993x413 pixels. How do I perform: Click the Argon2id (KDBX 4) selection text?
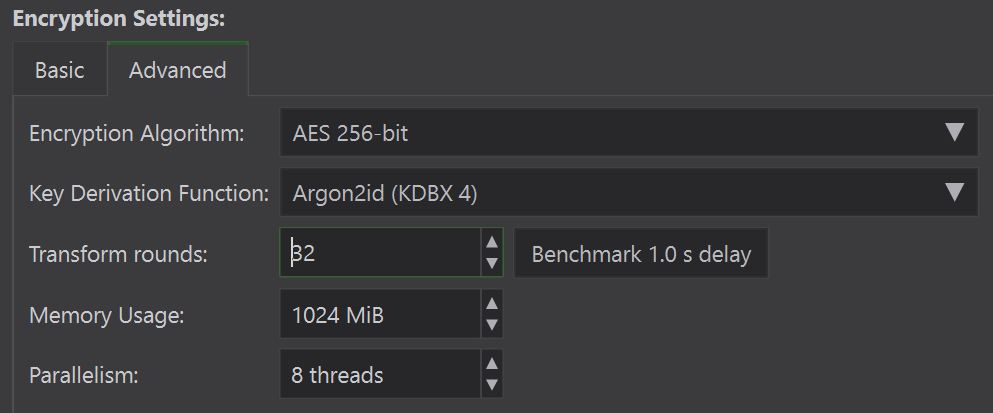384,193
